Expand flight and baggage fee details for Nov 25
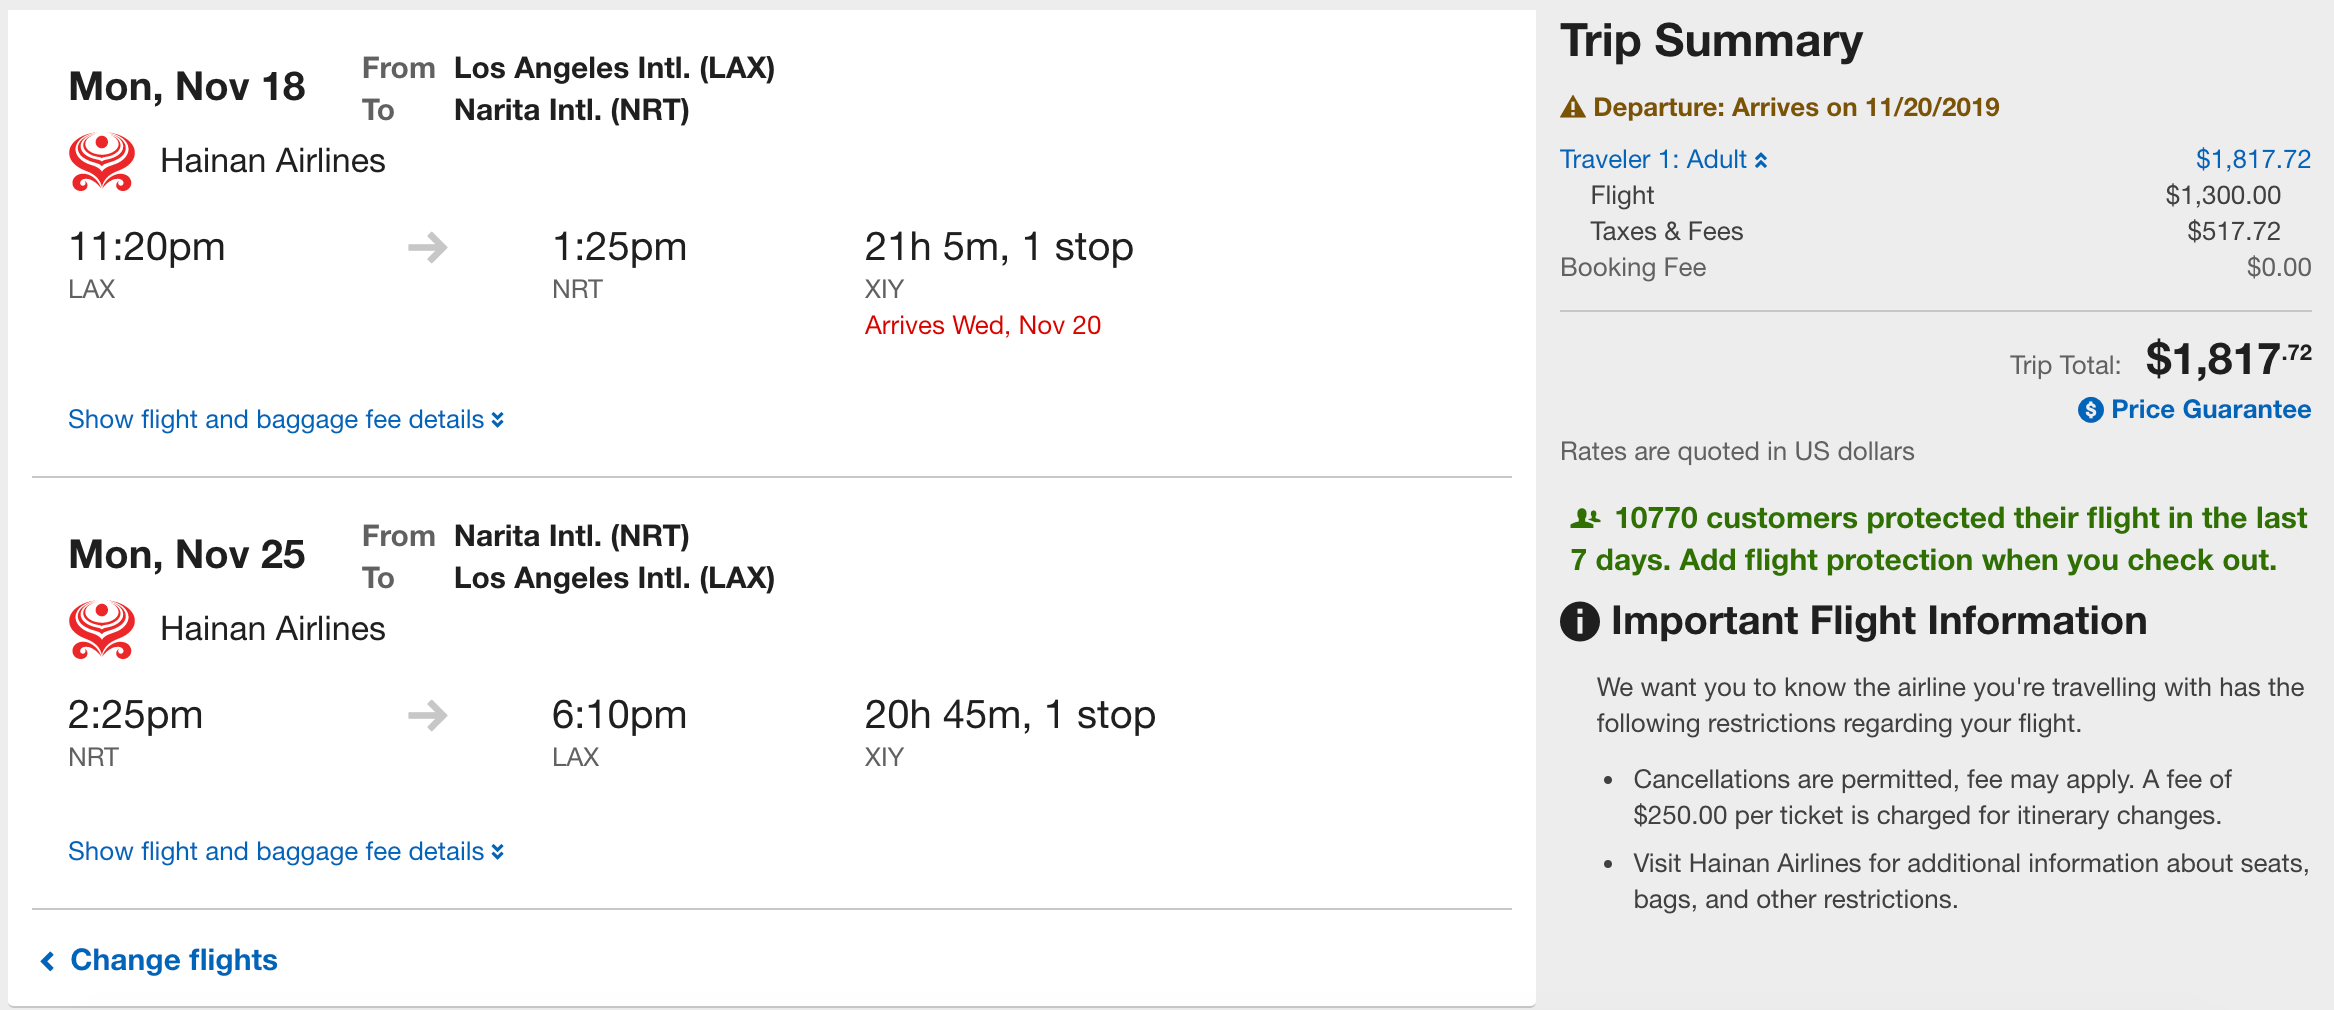This screenshot has height=1010, width=2334. tap(286, 851)
